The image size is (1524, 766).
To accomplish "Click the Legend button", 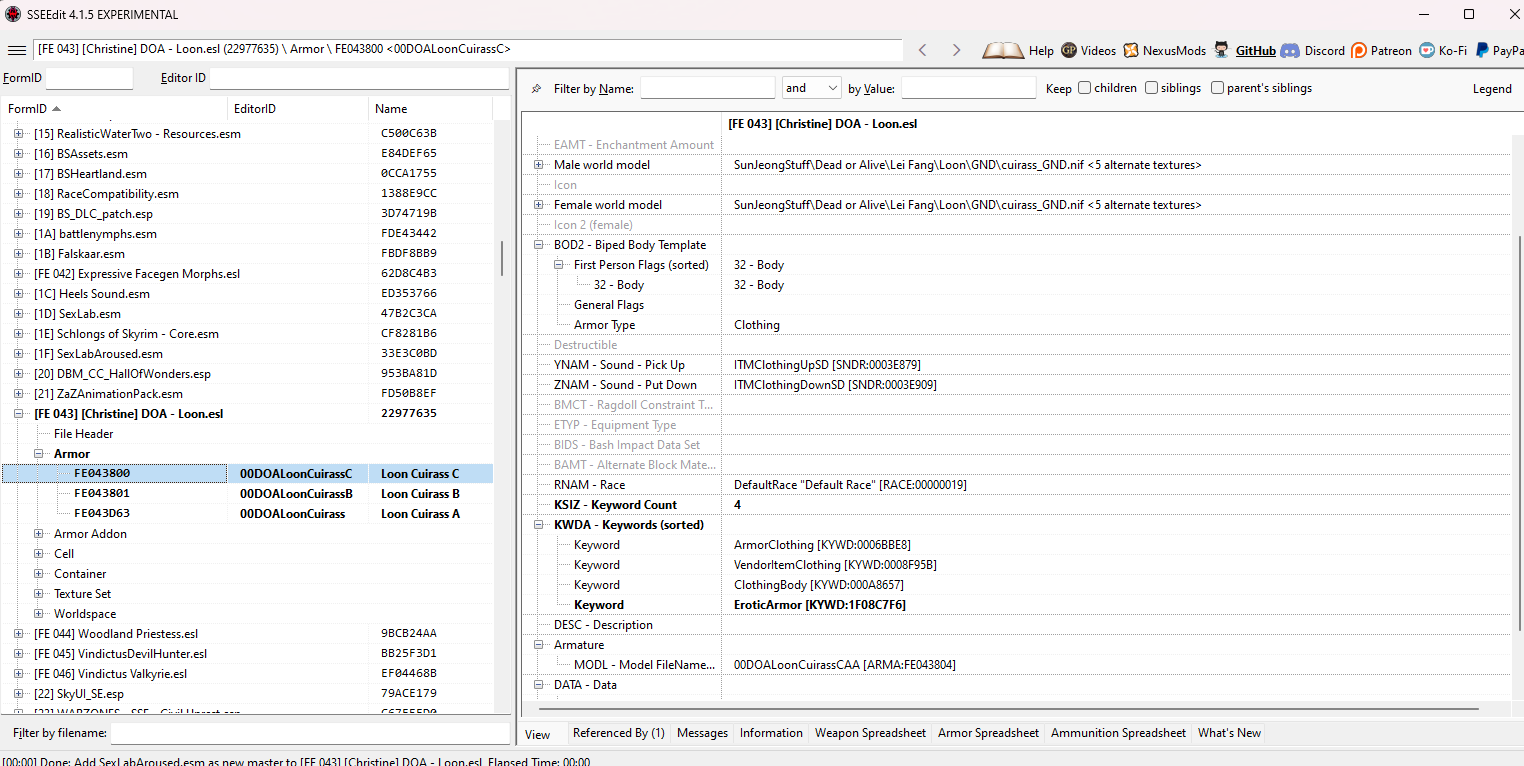I will tap(1491, 89).
